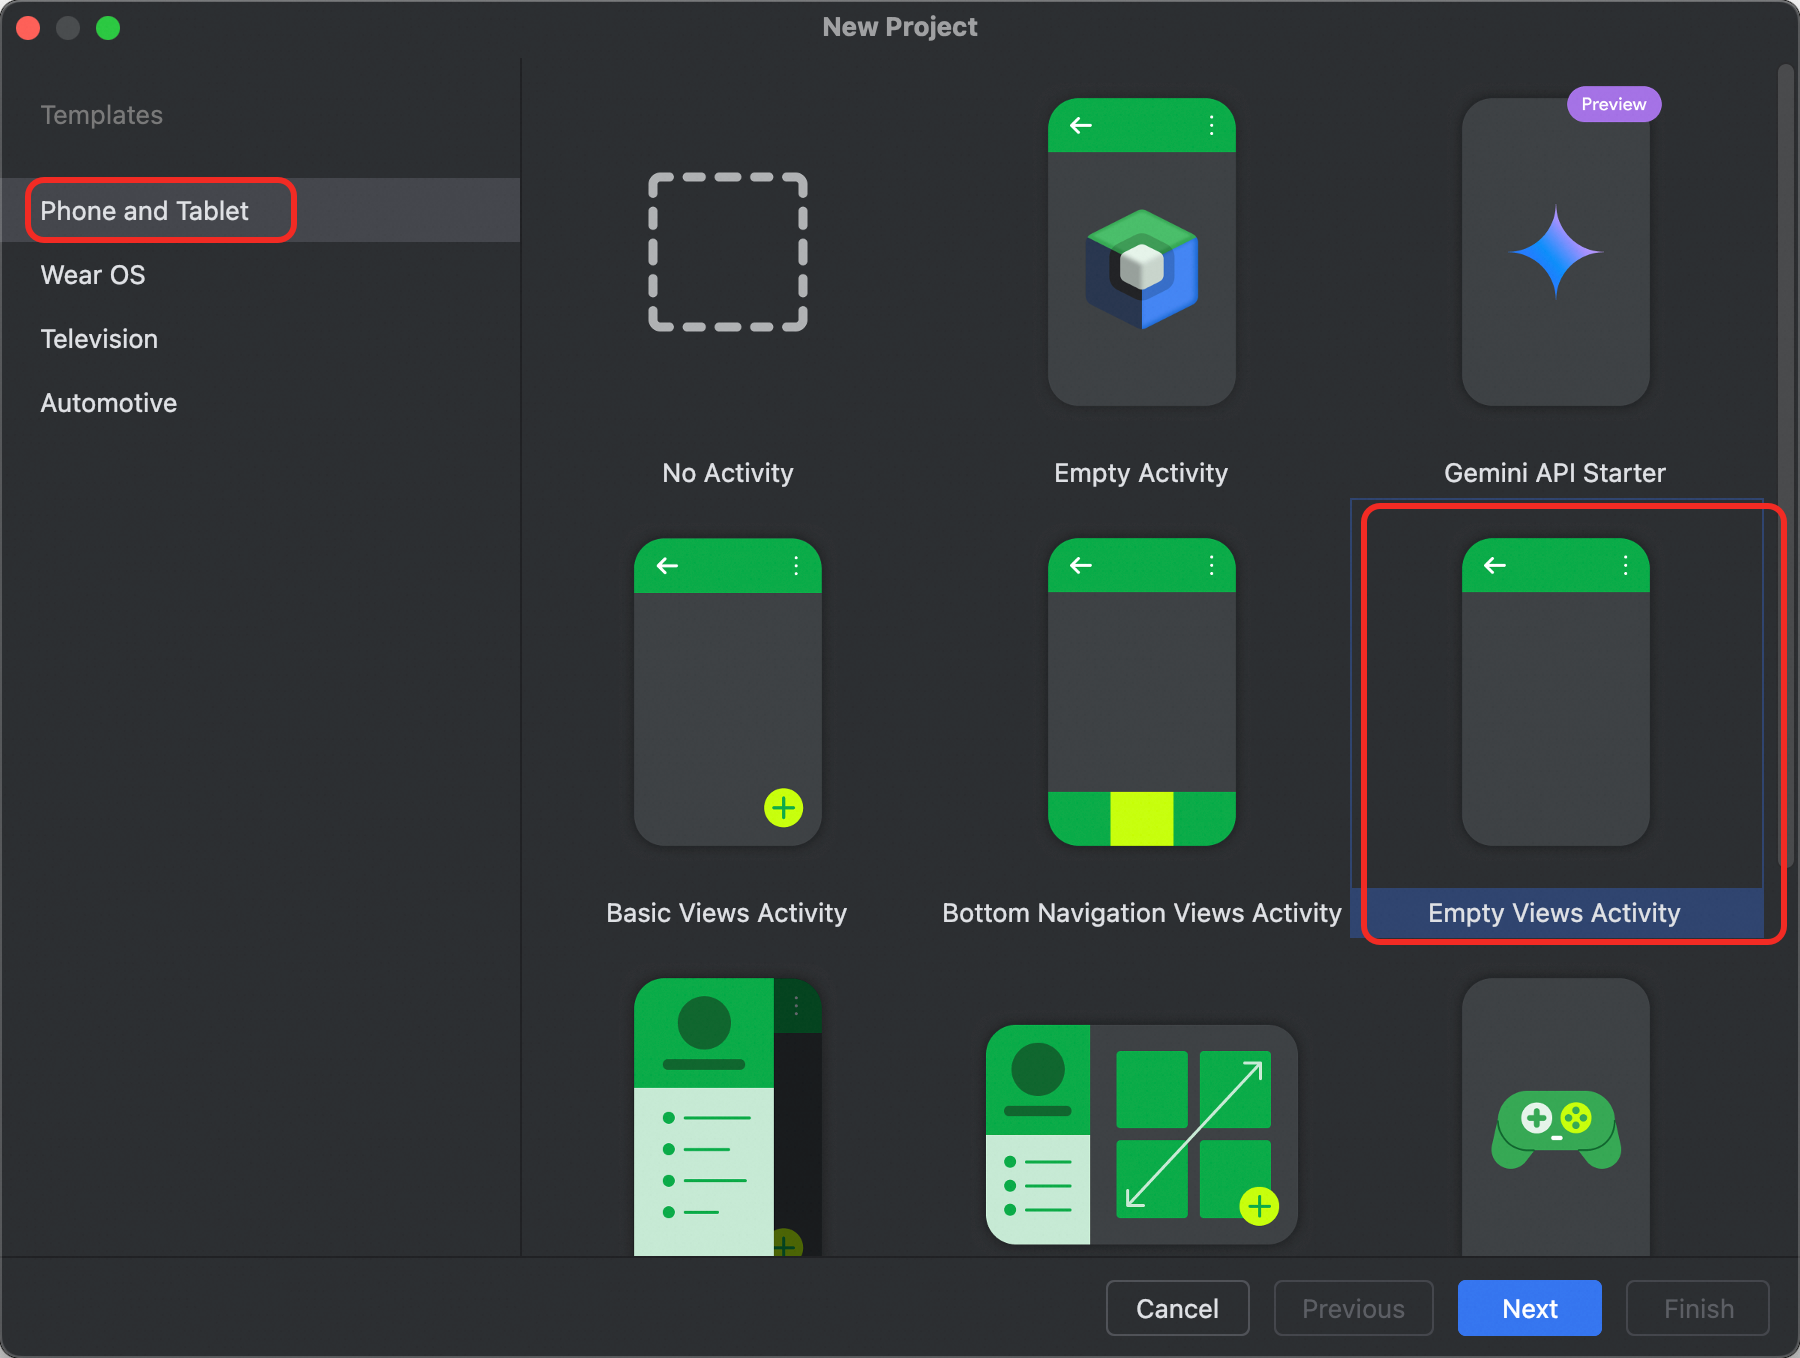Click the Empty Views Activity label
1800x1358 pixels.
1555,913
